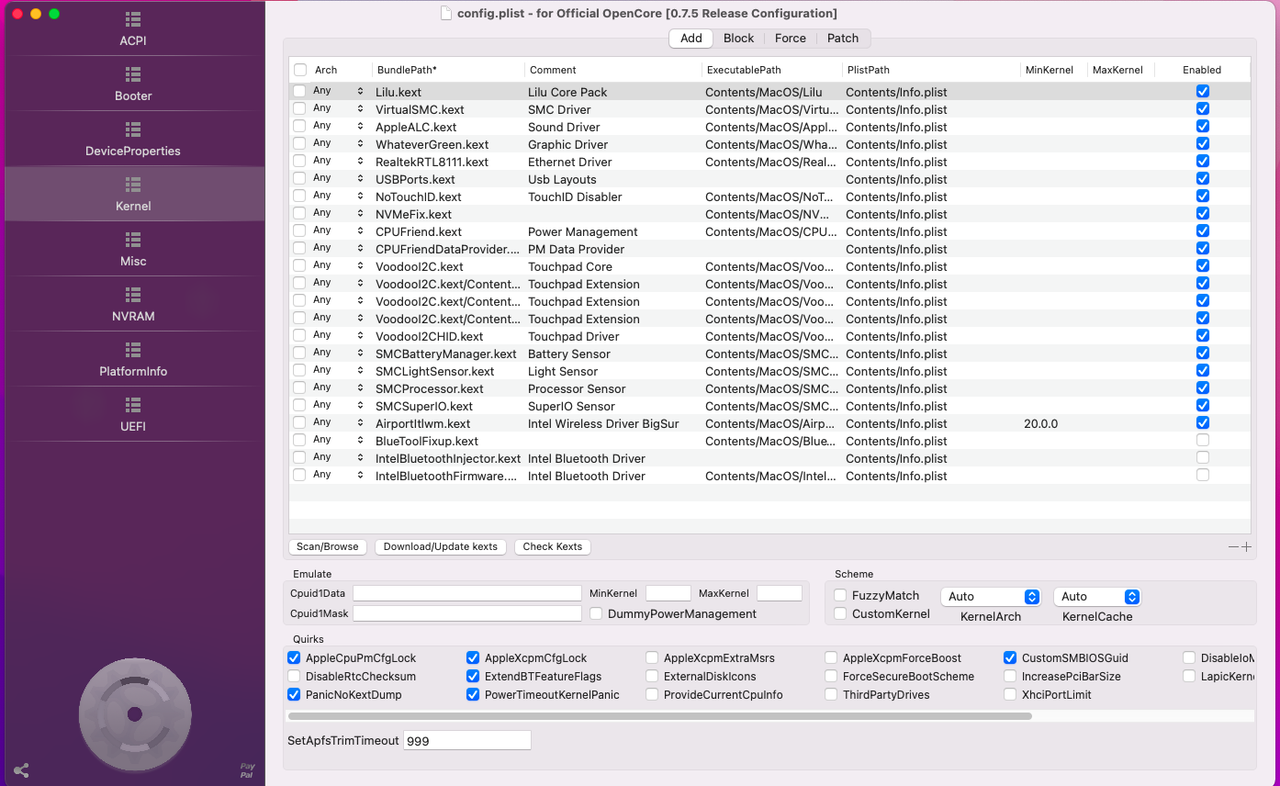
Task: Open the KernelCache Auto dropdown
Action: click(1097, 596)
